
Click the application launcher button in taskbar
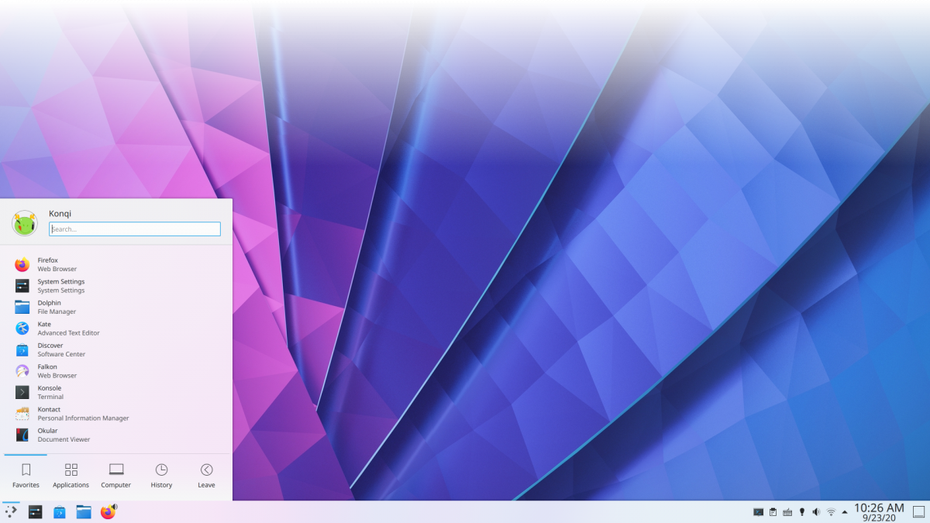coord(11,511)
